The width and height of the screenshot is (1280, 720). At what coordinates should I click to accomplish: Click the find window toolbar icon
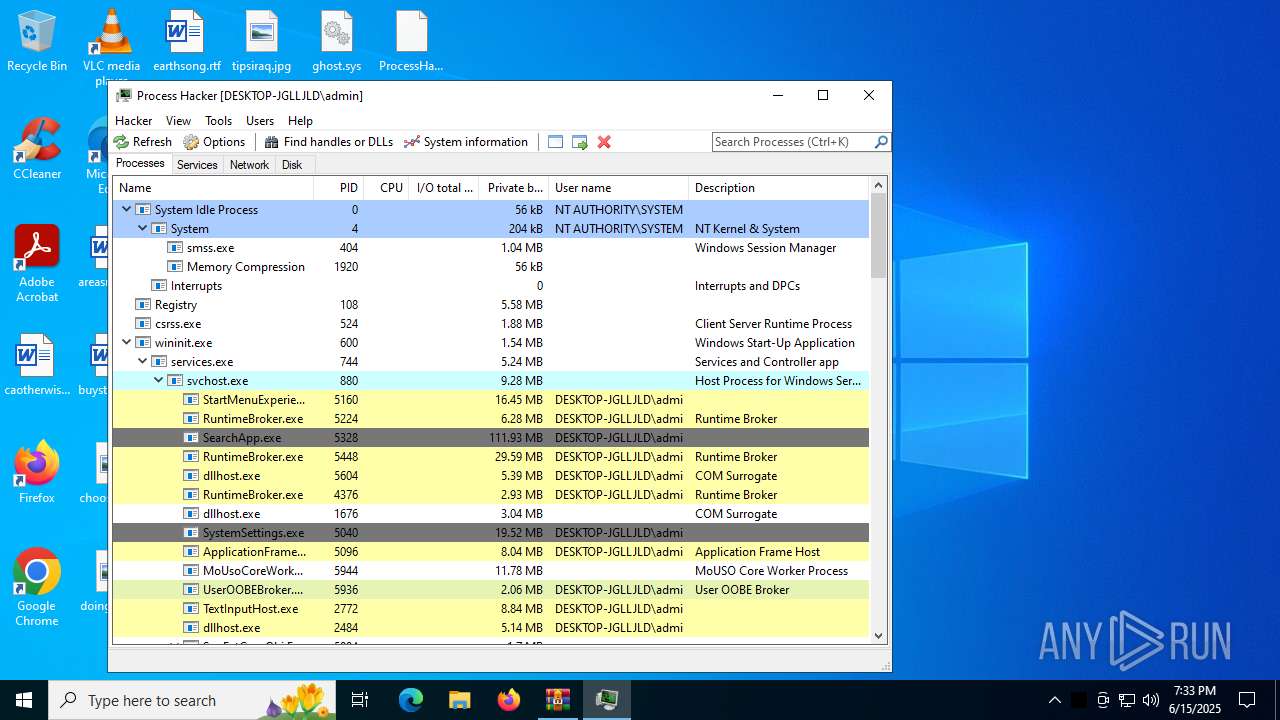[556, 142]
